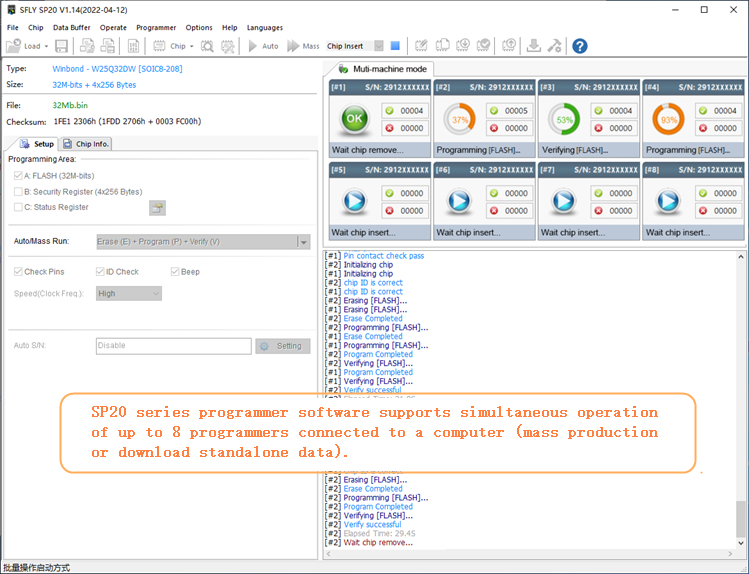
Task: Open the Help question mark icon
Action: pyautogui.click(x=579, y=46)
